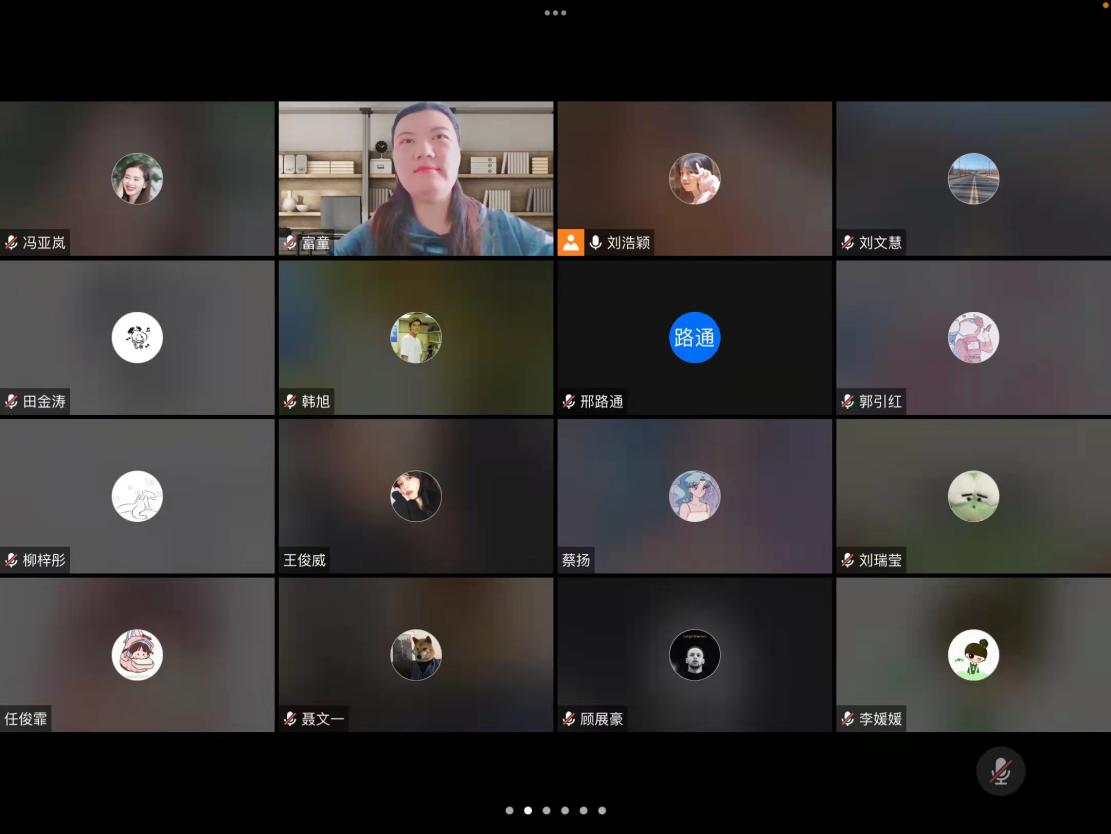The width and height of the screenshot is (1111, 834).
Task: Click the muted mic icon beside 聂文一
Action: click(290, 718)
